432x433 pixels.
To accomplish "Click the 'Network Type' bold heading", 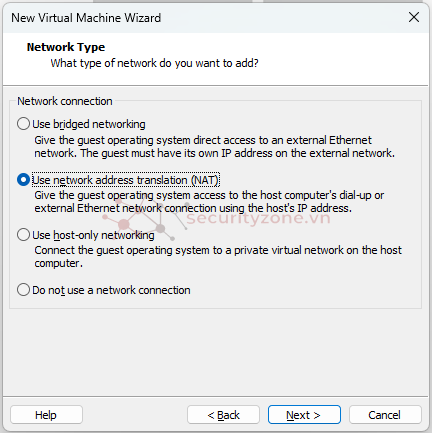I will click(x=66, y=47).
